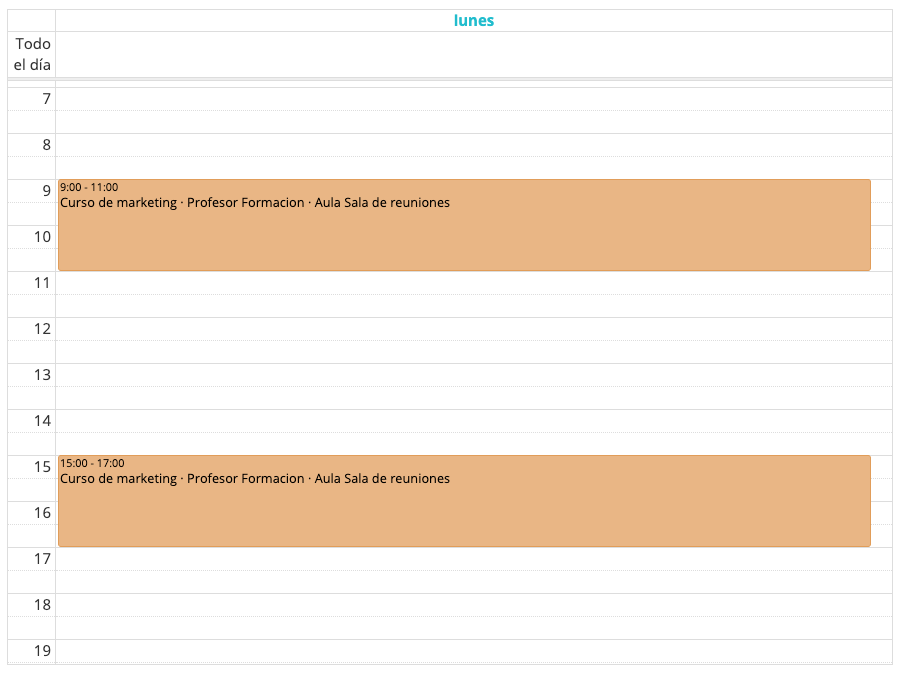Click the 18 hour label
899x674 pixels.
point(42,605)
